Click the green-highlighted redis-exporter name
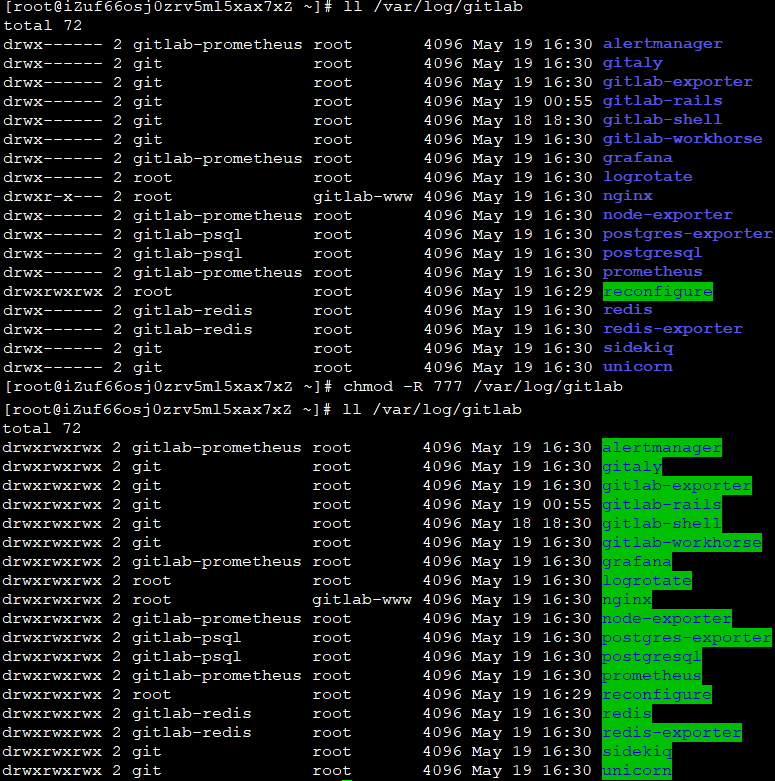The width and height of the screenshot is (775, 781). (x=671, y=733)
